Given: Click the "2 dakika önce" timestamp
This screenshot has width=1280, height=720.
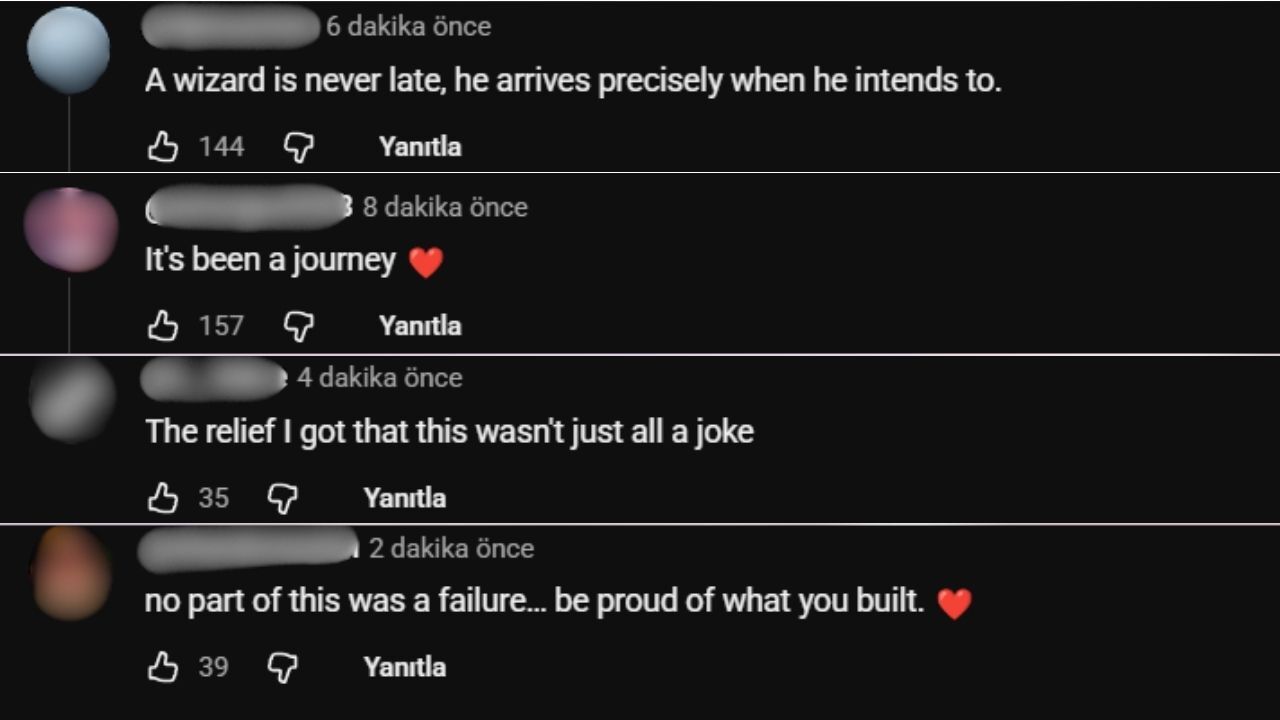Looking at the screenshot, I should click(451, 548).
